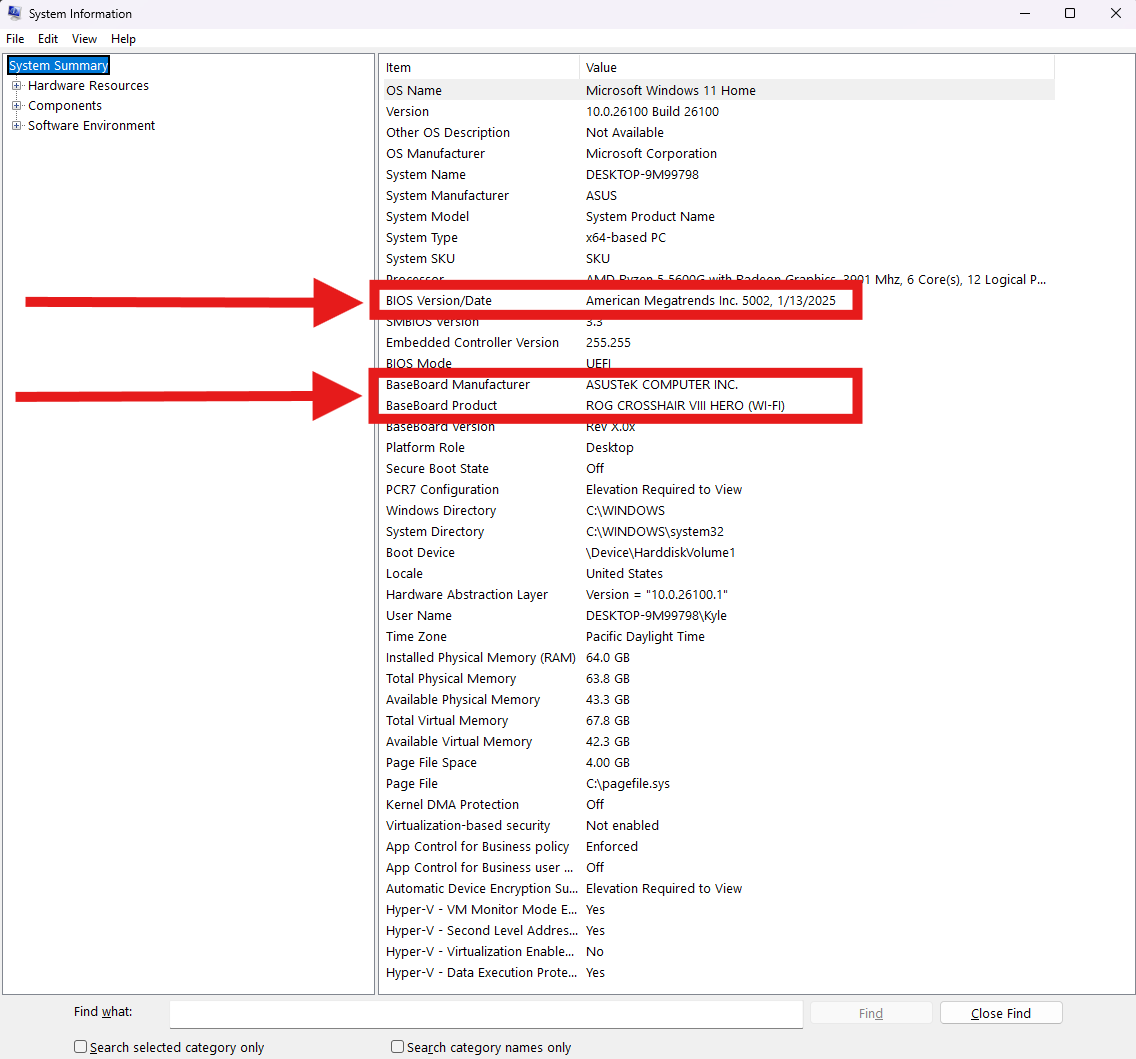The width and height of the screenshot is (1136, 1059).
Task: Open the Edit menu
Action: point(48,39)
